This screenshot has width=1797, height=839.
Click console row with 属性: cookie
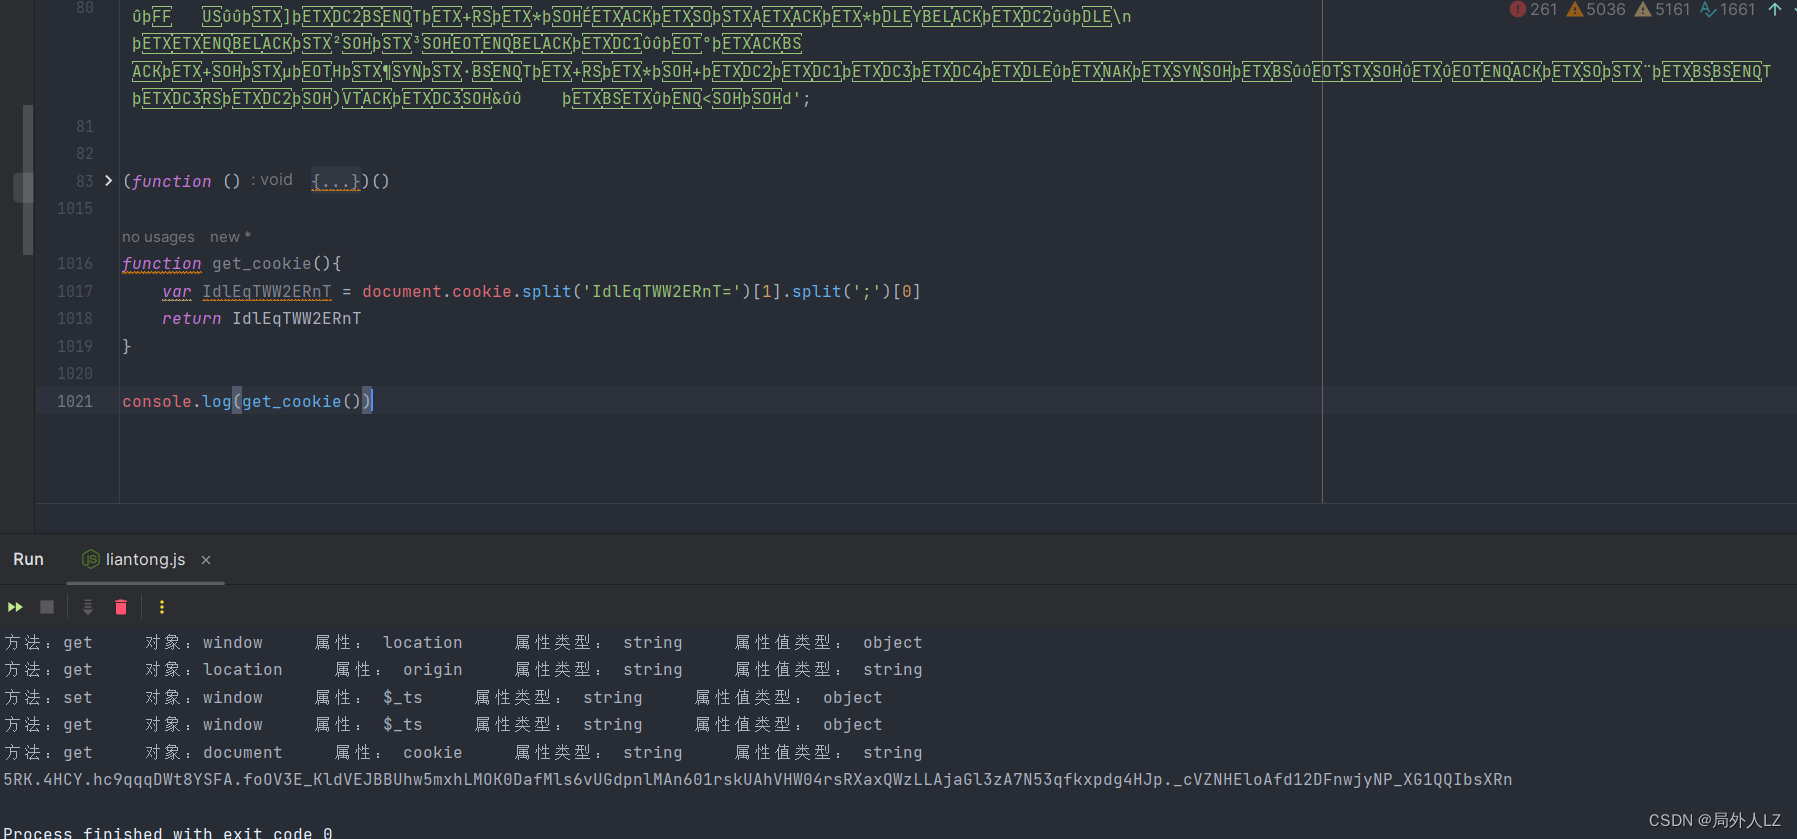point(463,753)
